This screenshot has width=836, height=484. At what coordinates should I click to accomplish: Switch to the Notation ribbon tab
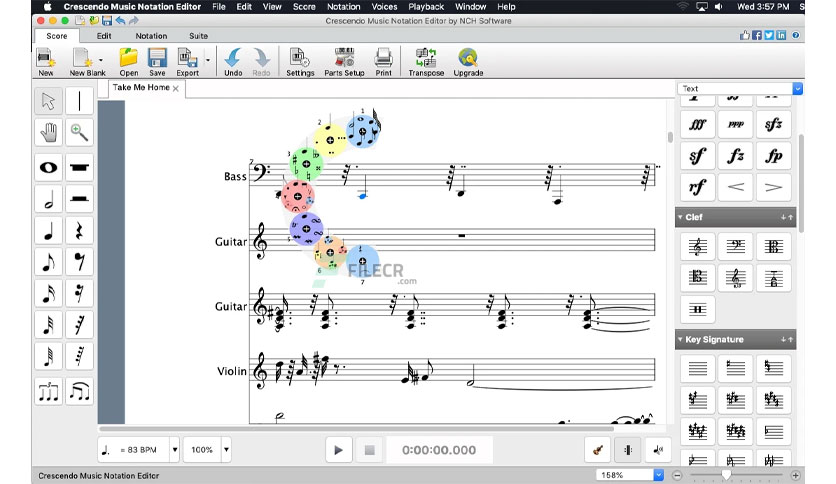click(151, 36)
